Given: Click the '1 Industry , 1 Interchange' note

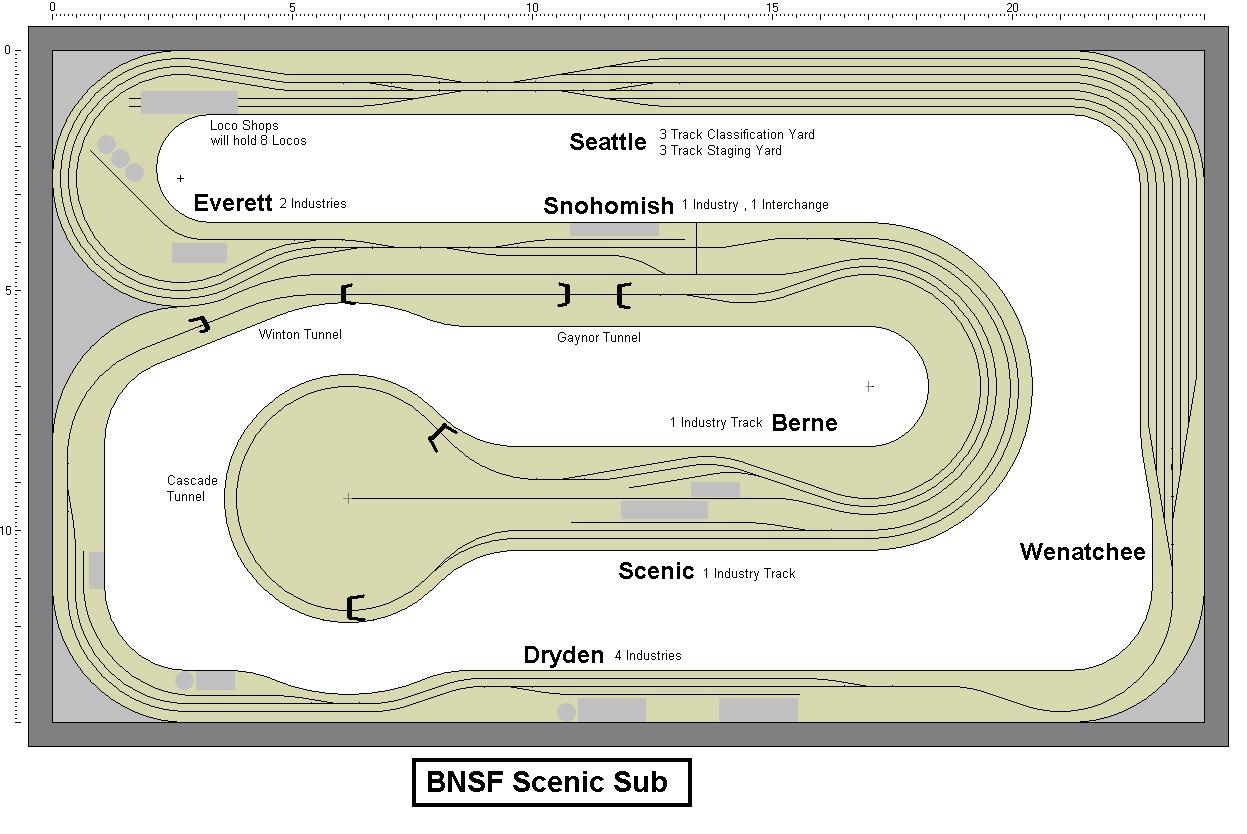Looking at the screenshot, I should tap(755, 205).
